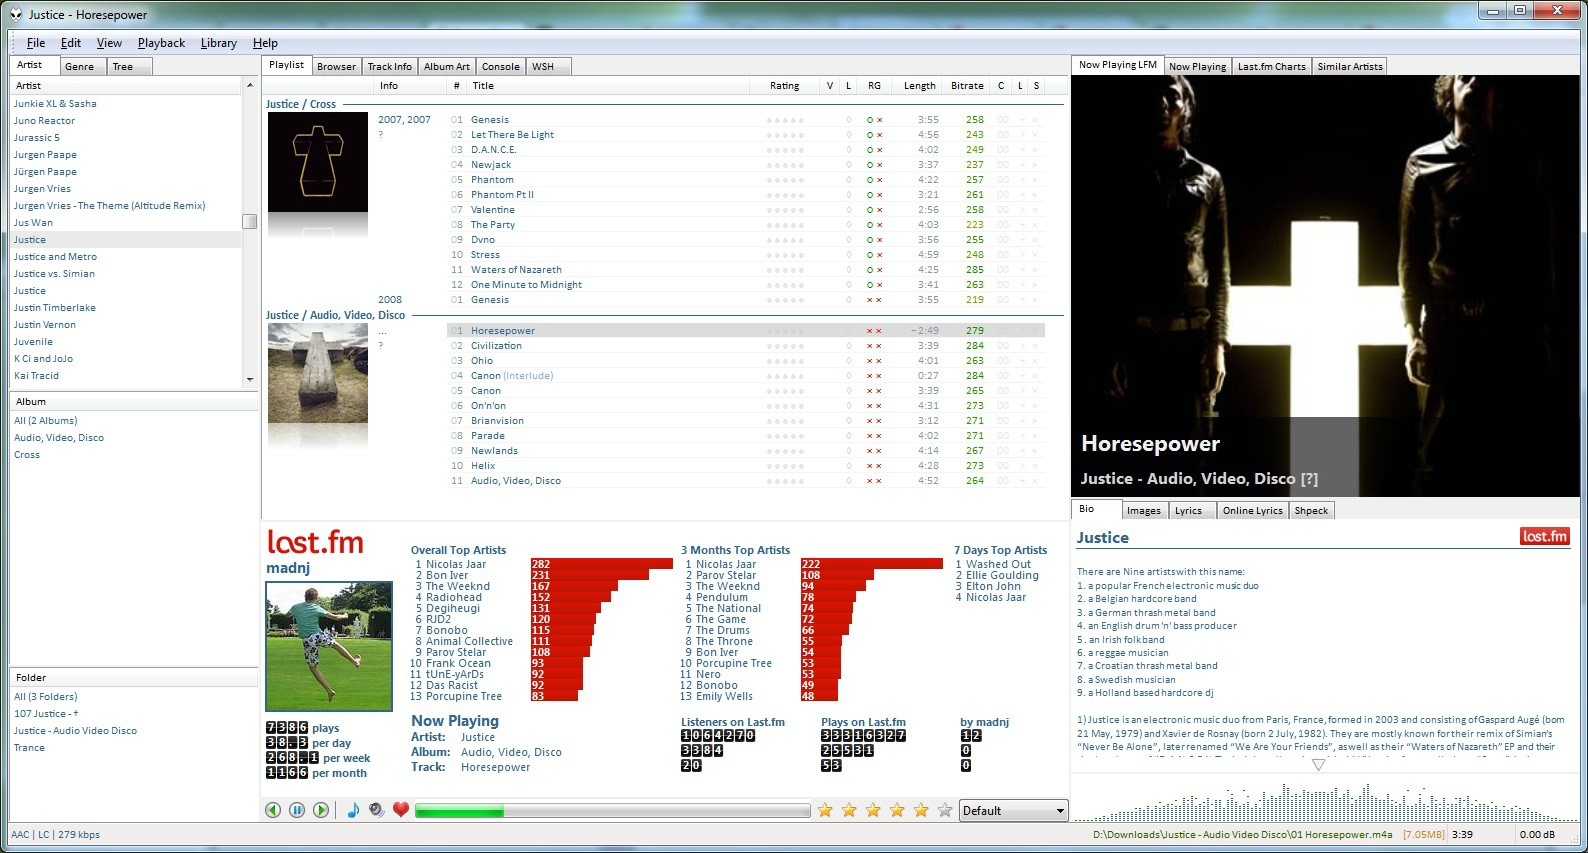
Task: Switch to the Track Info tab
Action: [389, 67]
